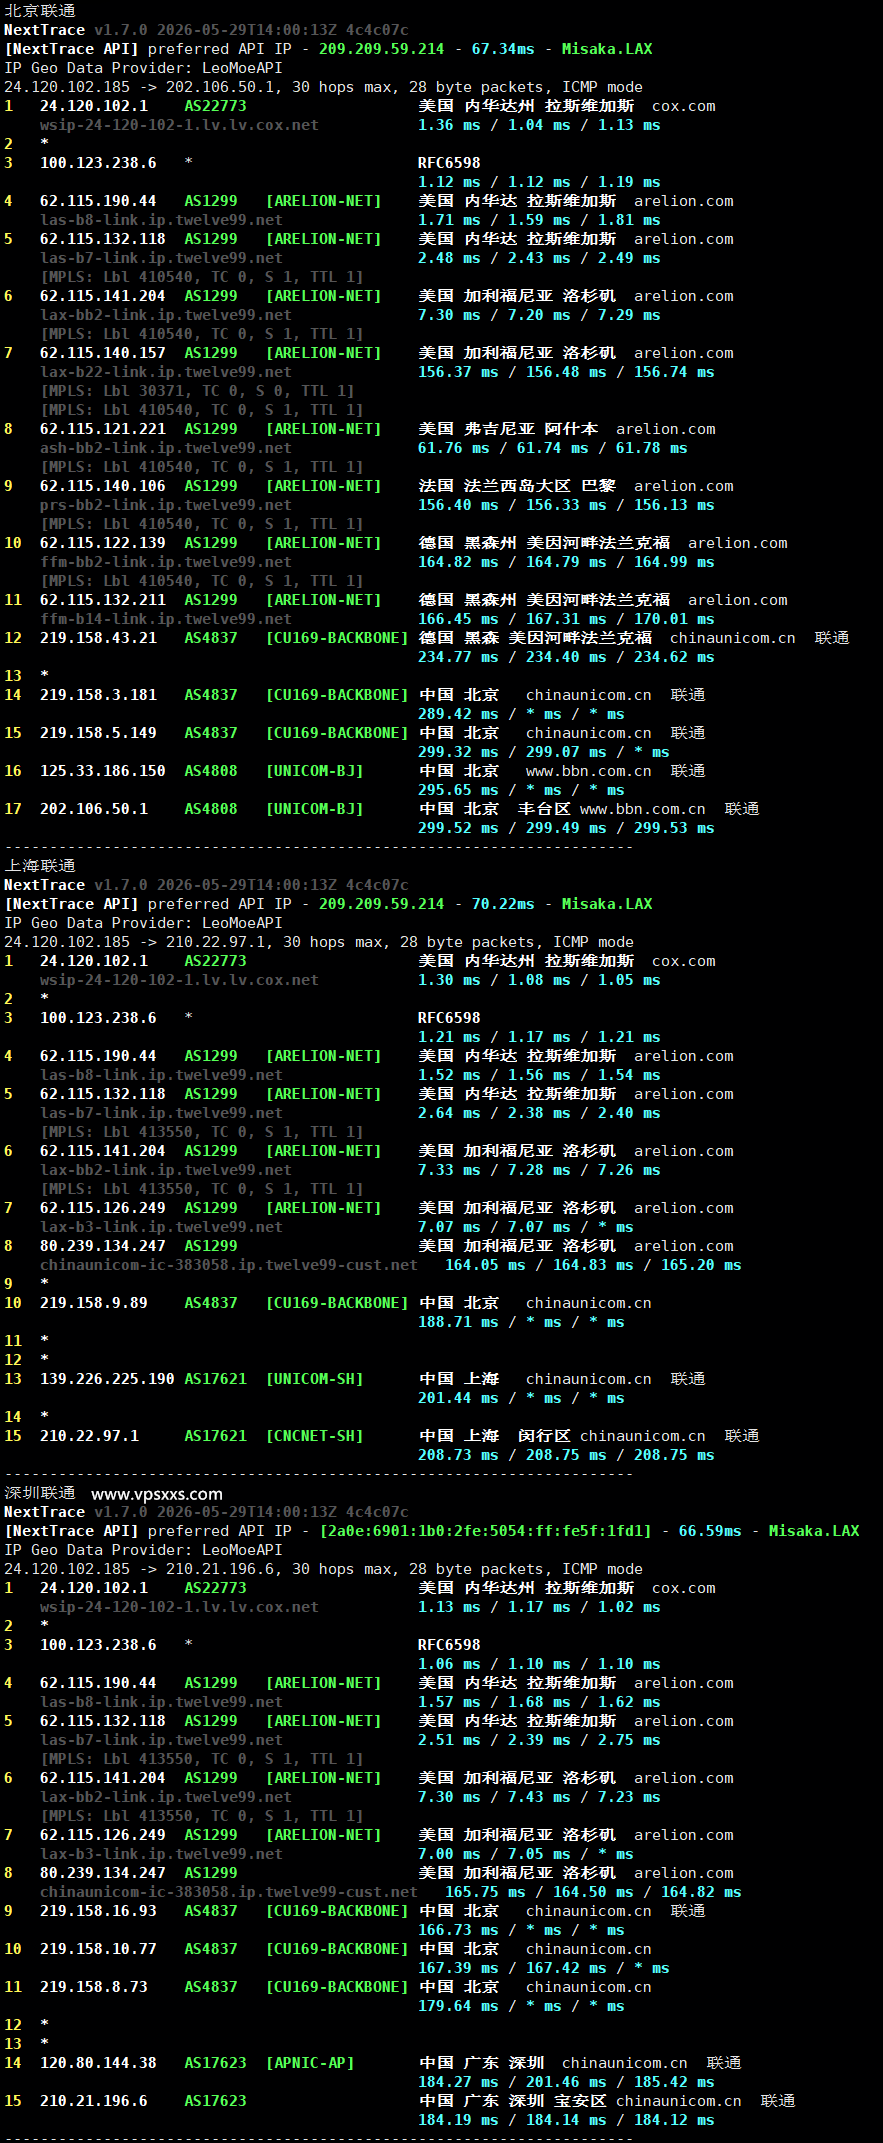Select the 201.44 ms latency value
This screenshot has width=883, height=2143.
(458, 1398)
